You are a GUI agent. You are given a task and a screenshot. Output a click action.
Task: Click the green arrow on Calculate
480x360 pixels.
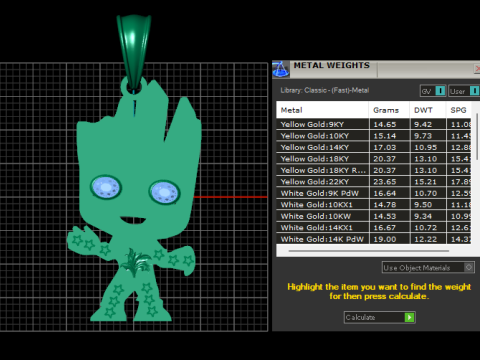(409, 317)
